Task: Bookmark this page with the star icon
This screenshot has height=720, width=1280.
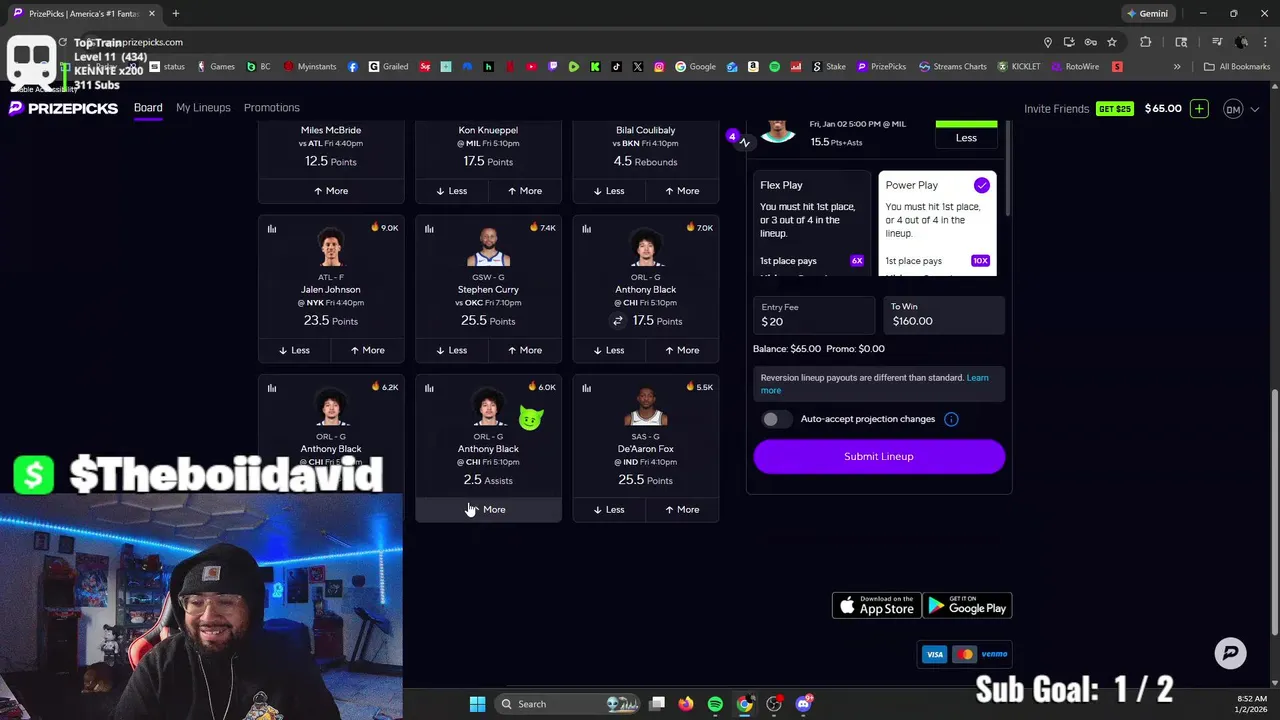Action: (1111, 42)
